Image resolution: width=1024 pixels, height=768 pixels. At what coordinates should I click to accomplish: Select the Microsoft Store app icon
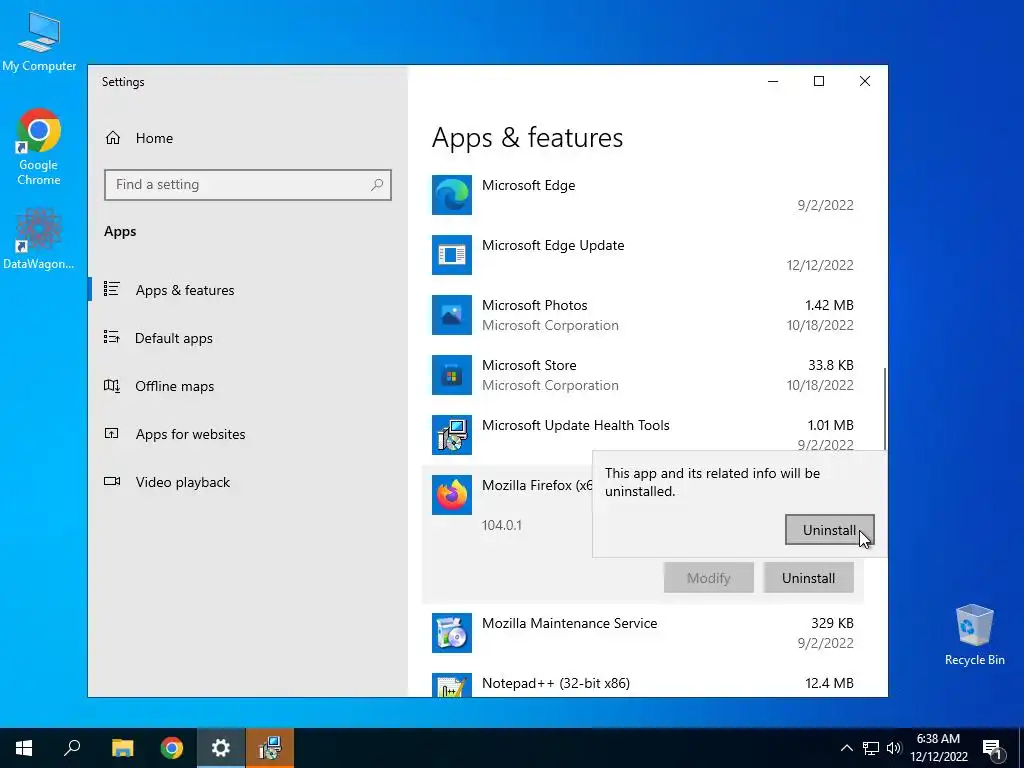coord(451,375)
